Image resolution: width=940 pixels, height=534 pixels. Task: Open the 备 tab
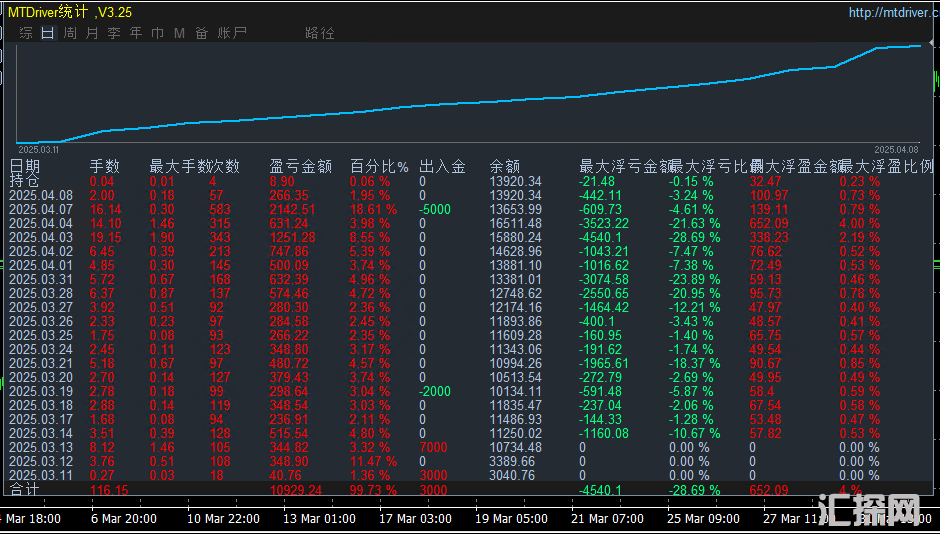pyautogui.click(x=201, y=33)
